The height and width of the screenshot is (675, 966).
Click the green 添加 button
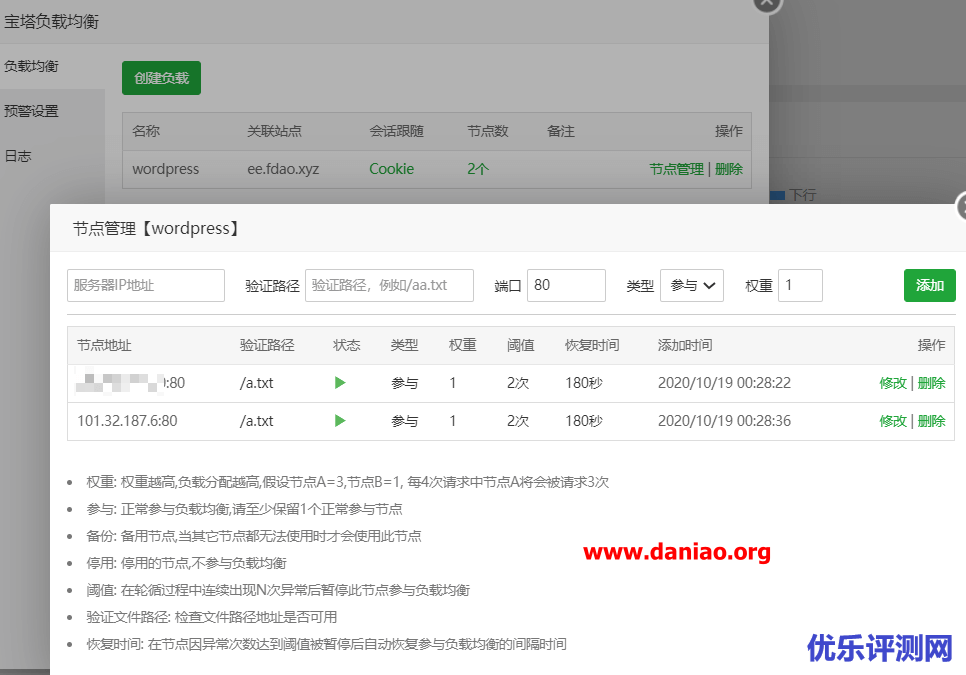(x=930, y=285)
